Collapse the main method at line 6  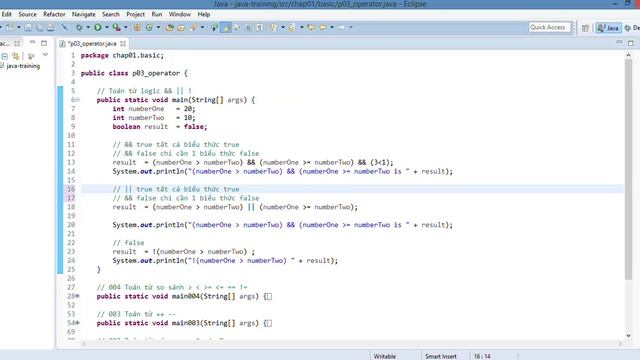click(x=77, y=100)
